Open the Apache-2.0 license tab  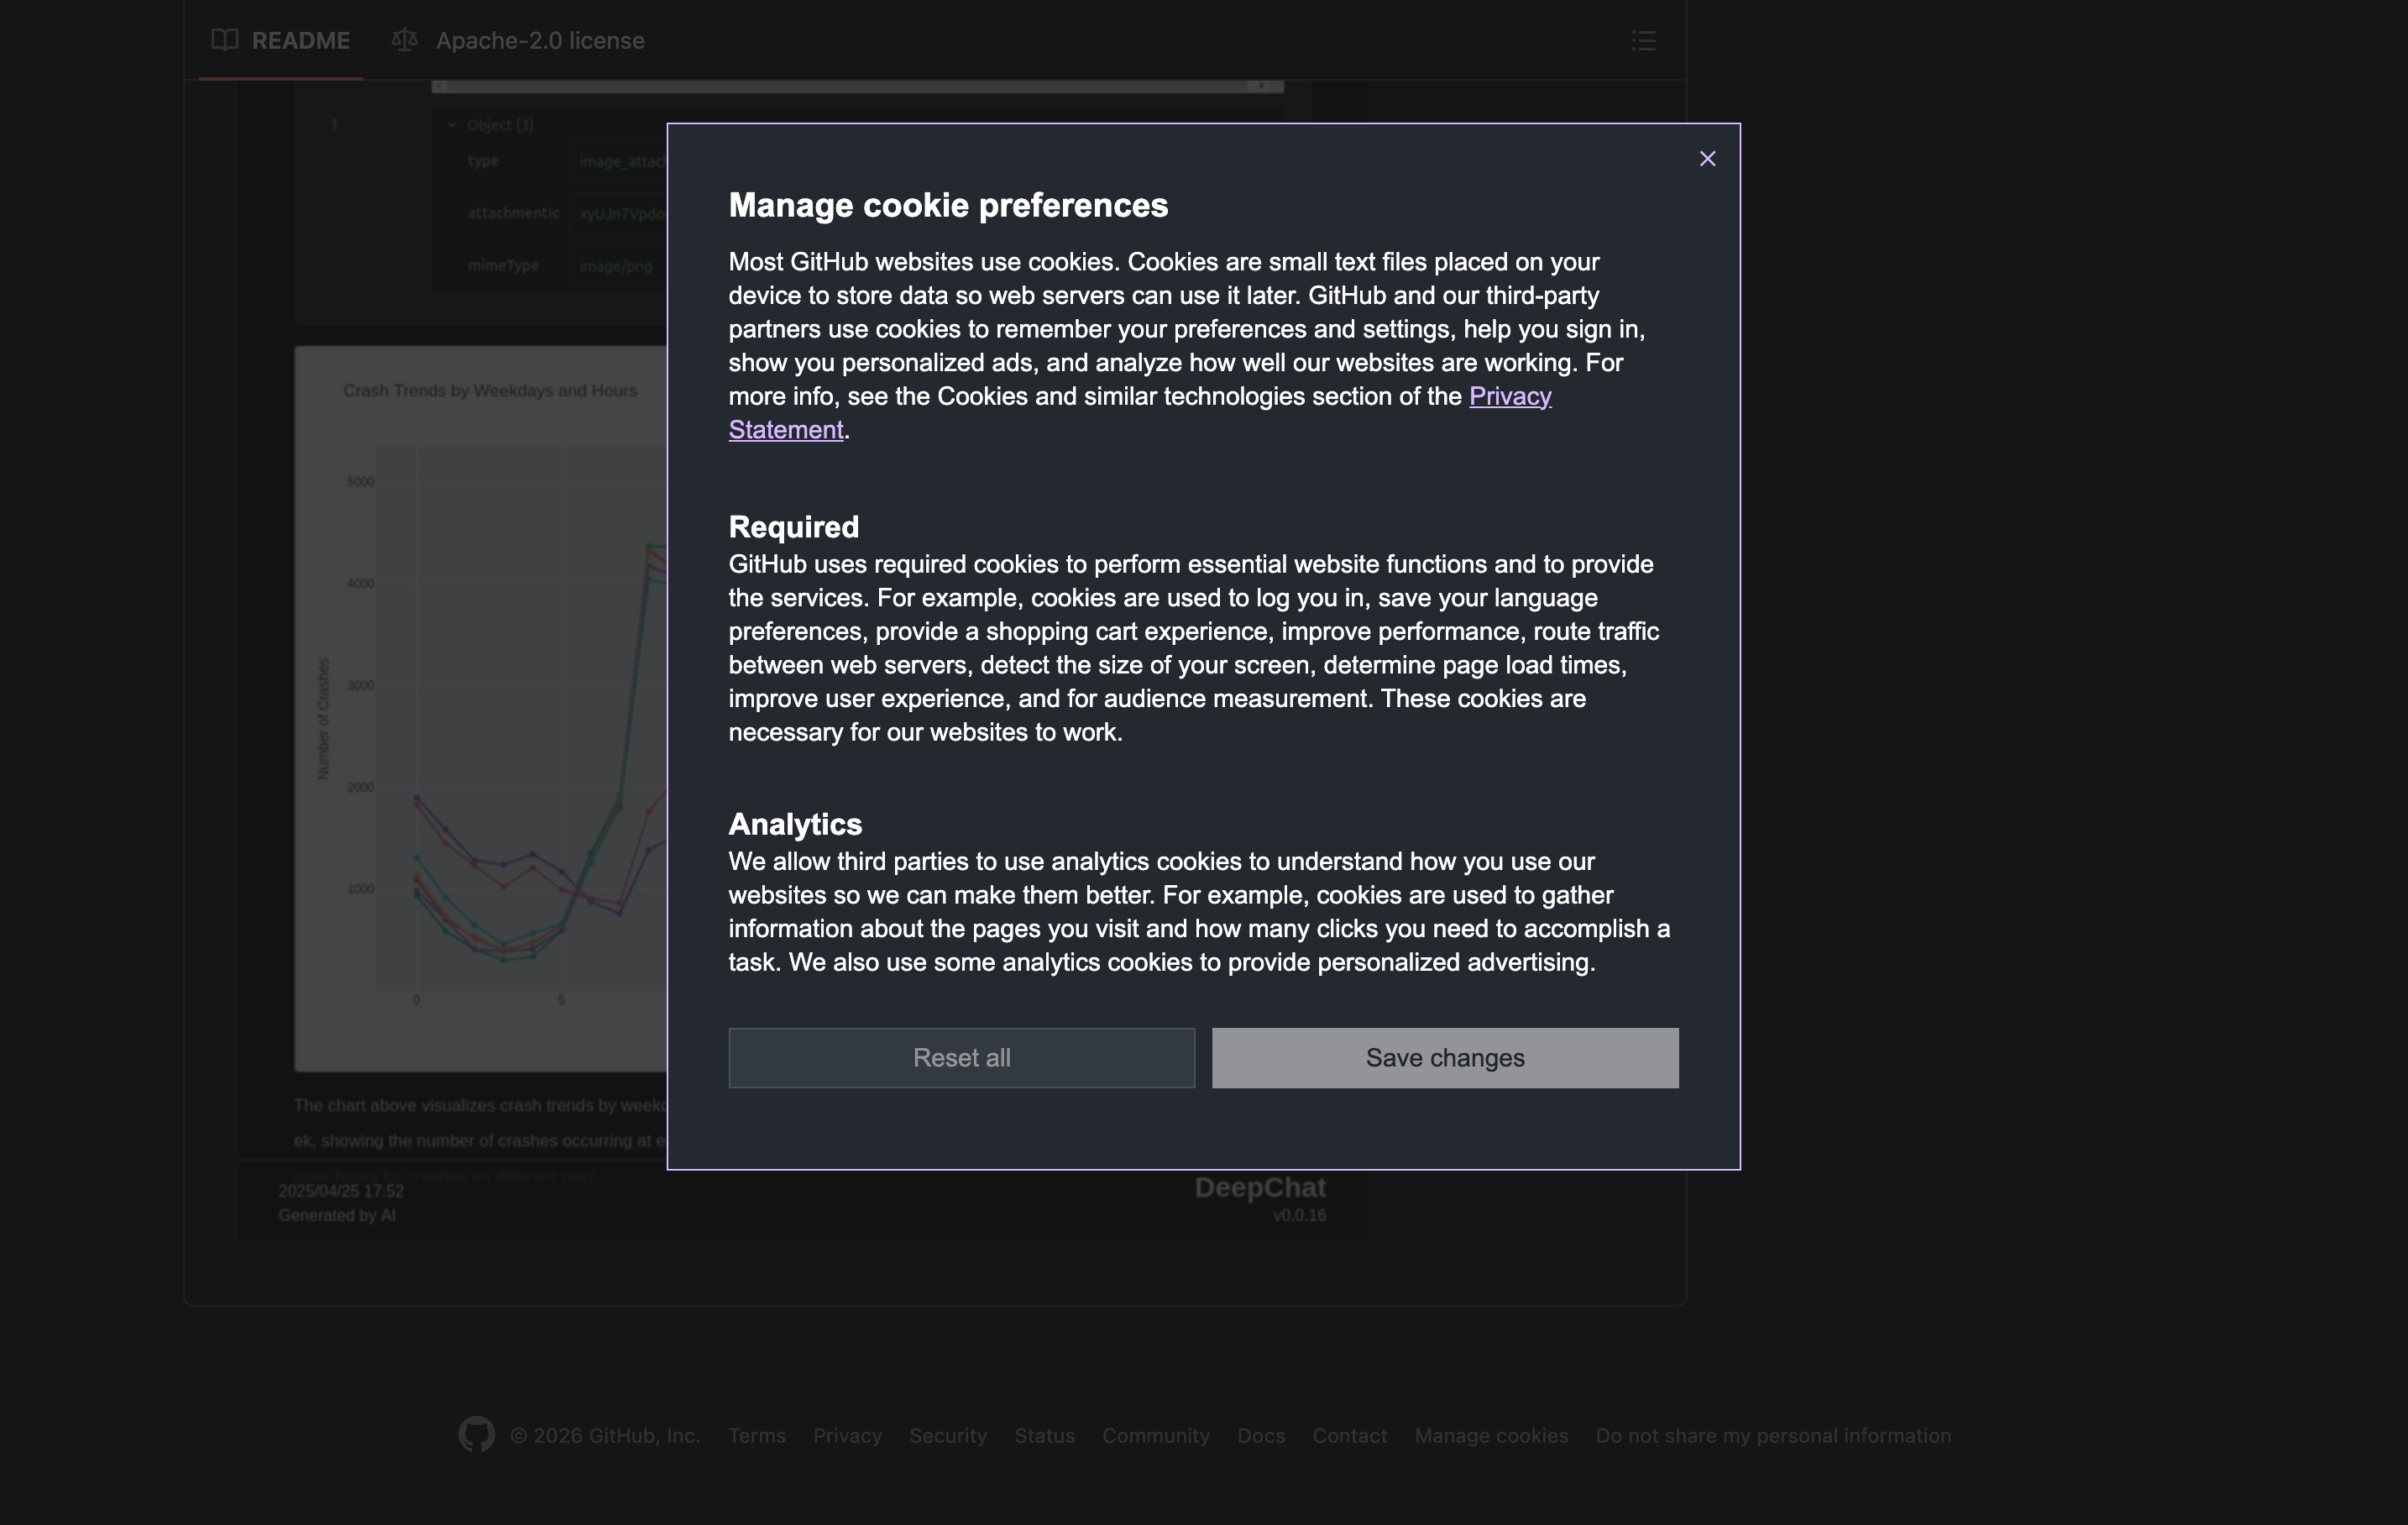539,41
